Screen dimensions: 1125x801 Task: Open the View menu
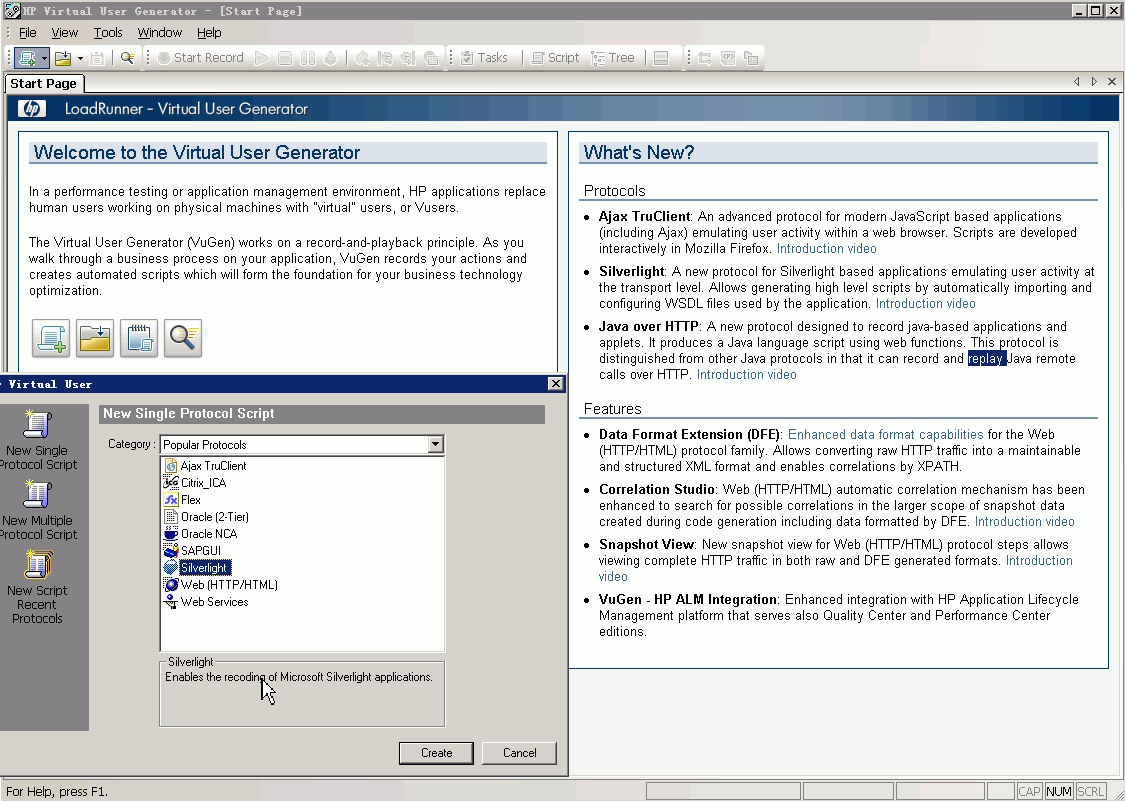[x=65, y=32]
